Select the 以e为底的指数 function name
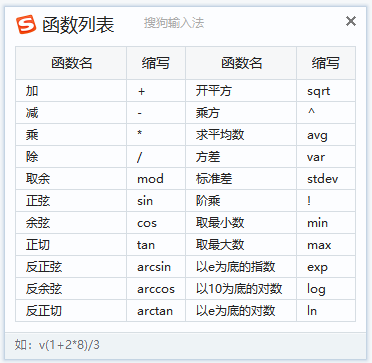 (x=235, y=267)
